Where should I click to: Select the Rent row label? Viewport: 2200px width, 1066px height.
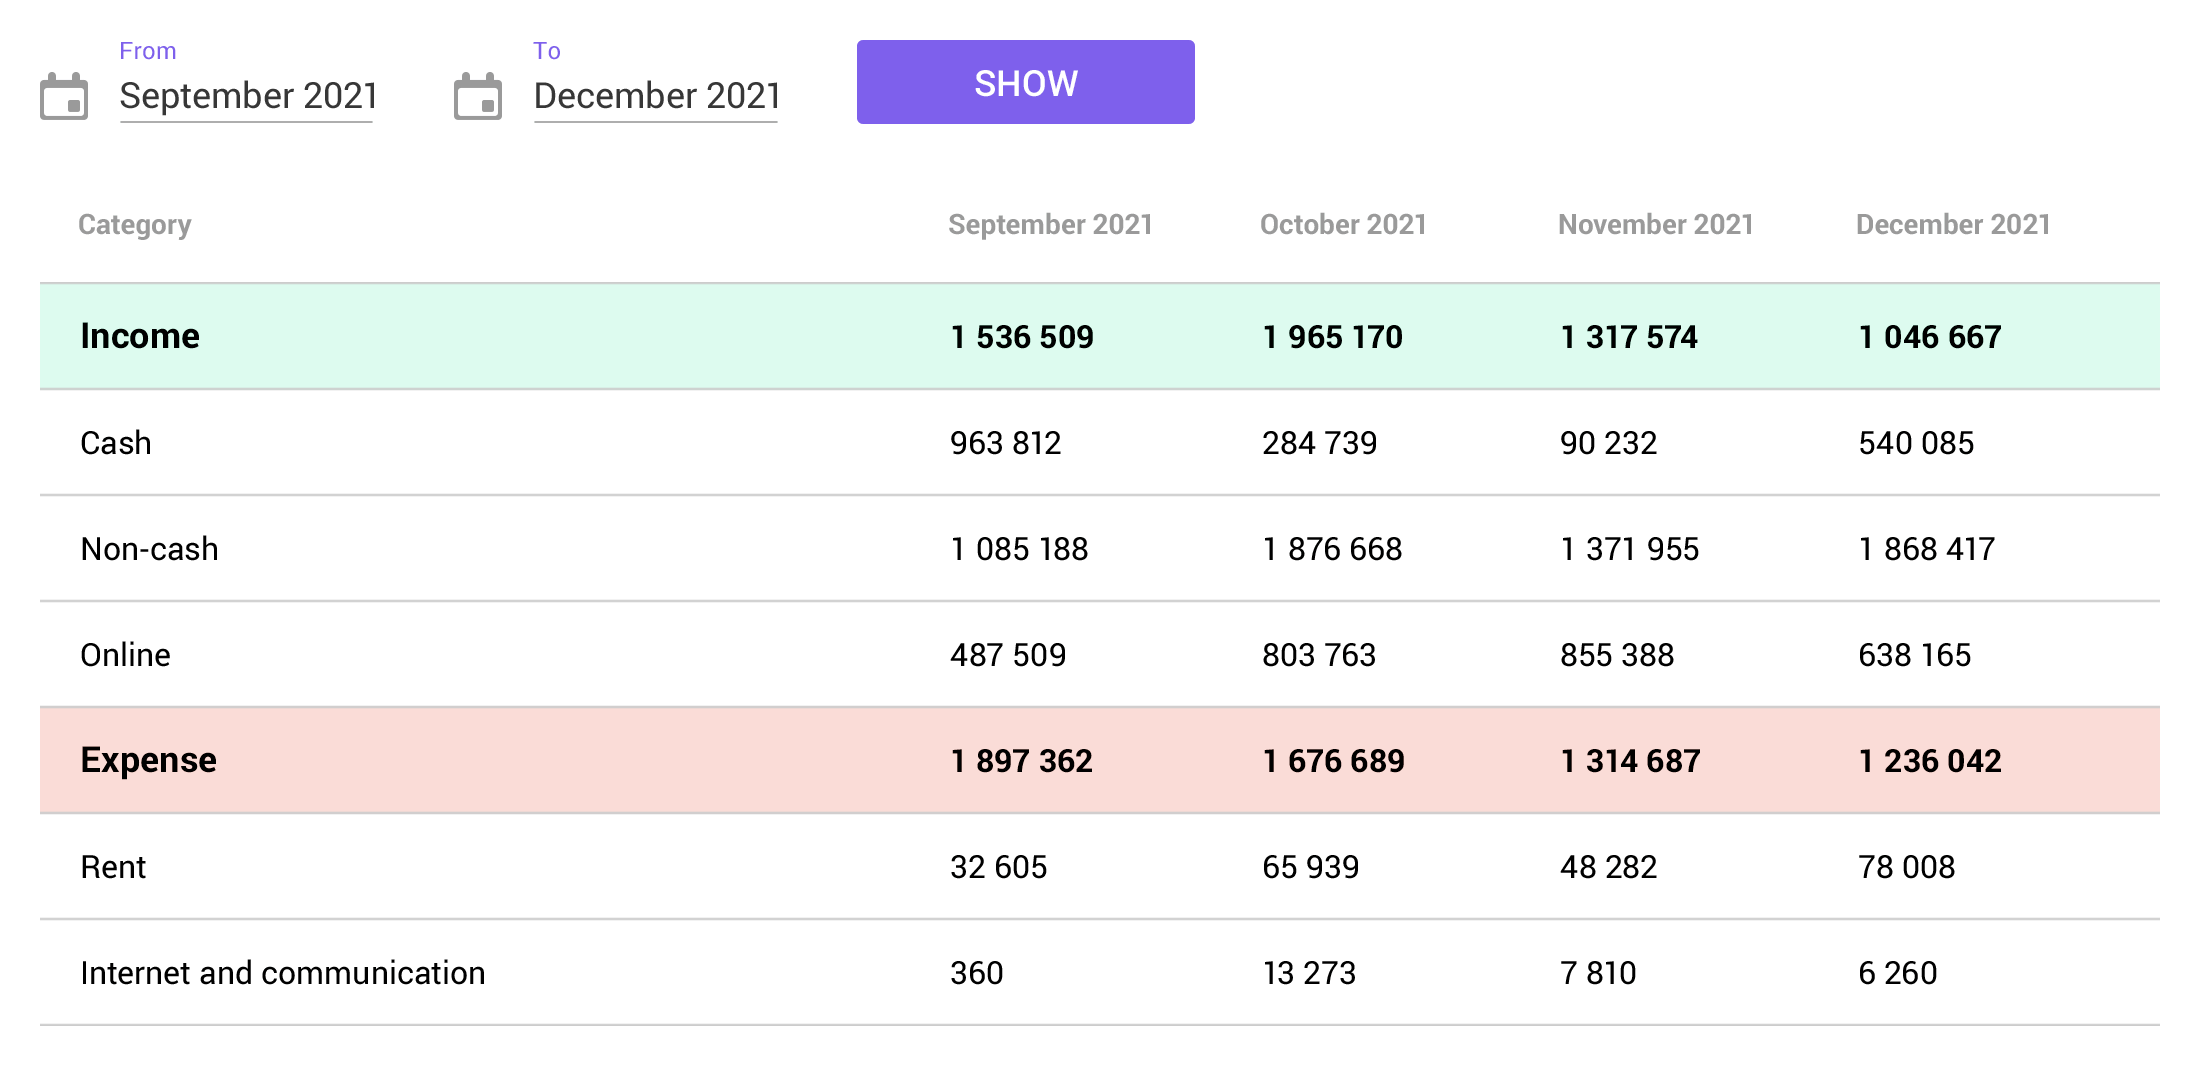(113, 867)
